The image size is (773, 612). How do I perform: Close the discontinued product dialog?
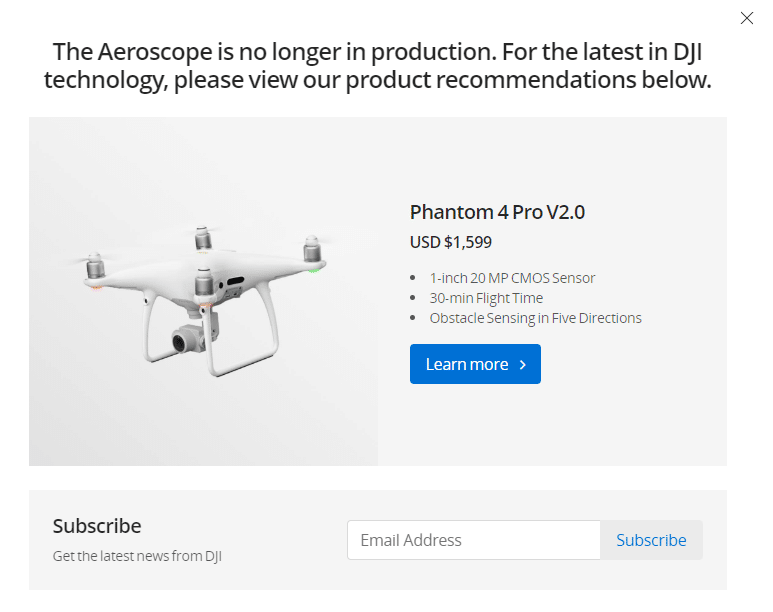point(746,18)
